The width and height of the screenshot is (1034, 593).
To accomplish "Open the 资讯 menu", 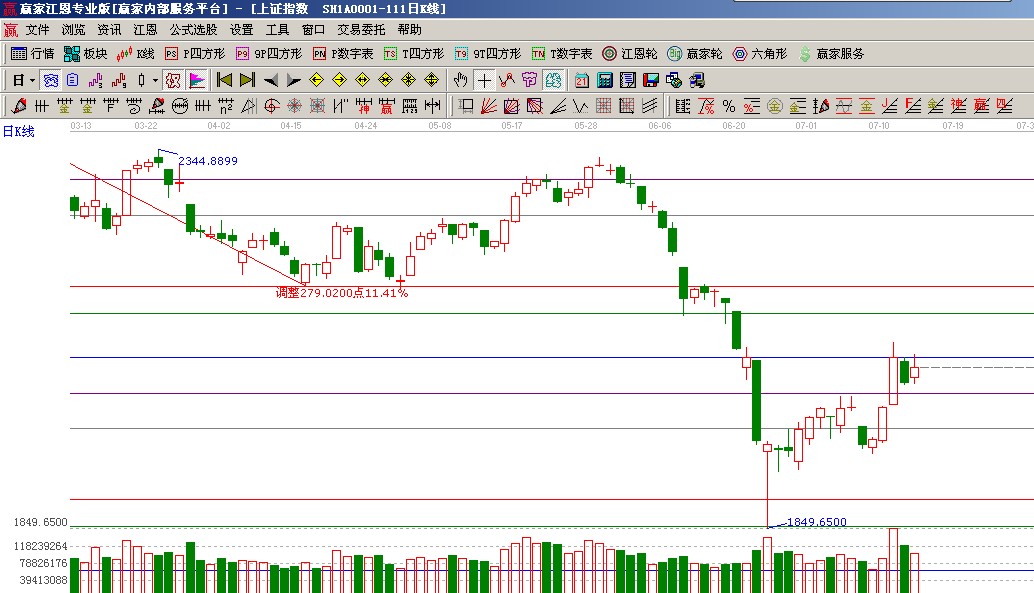I will [x=109, y=30].
